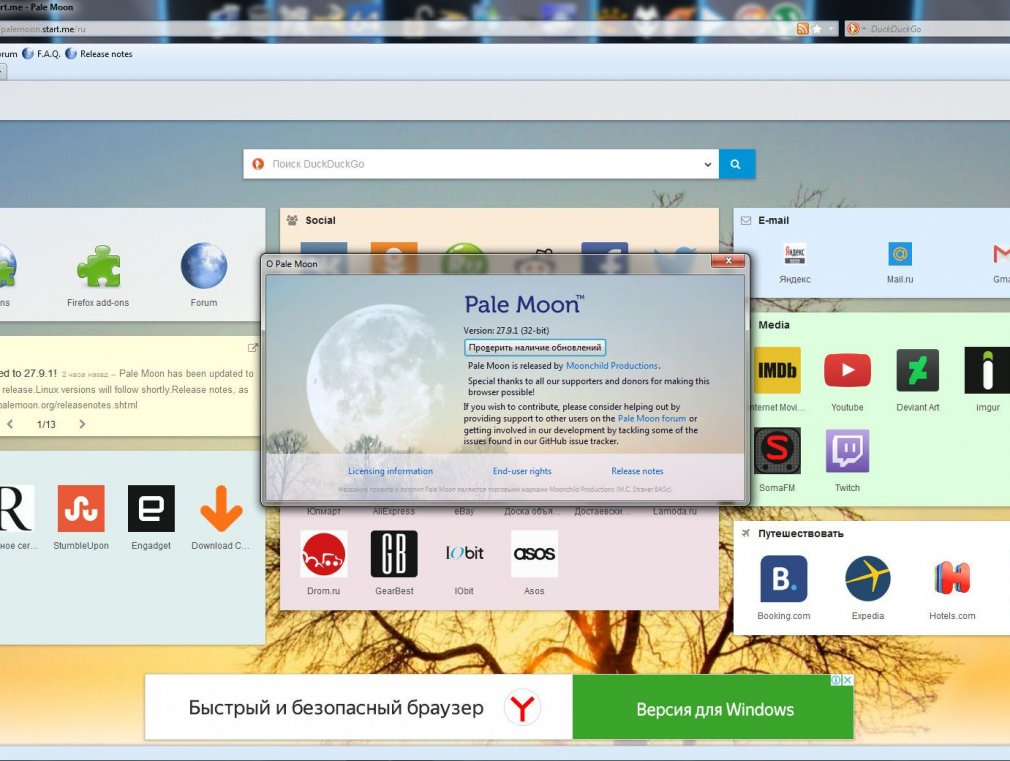This screenshot has width=1010, height=761.
Task: Click the bookmark star in address bar
Action: coord(817,28)
